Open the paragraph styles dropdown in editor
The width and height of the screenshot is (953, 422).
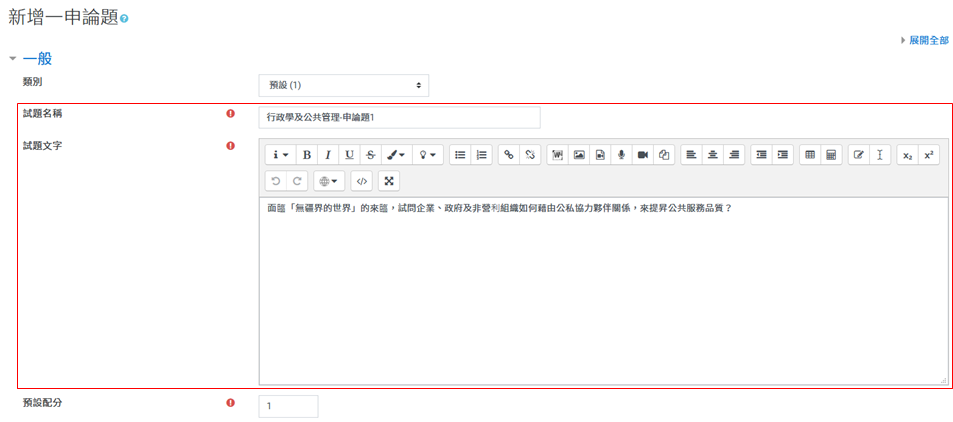coord(280,155)
